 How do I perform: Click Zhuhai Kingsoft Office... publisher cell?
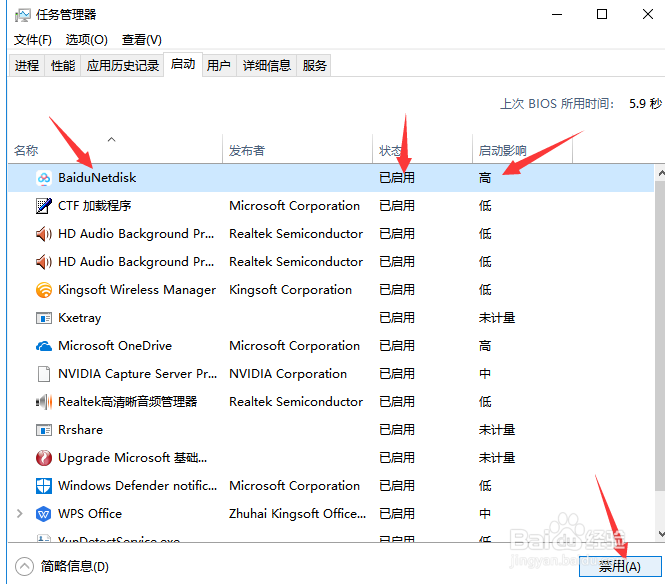(297, 514)
